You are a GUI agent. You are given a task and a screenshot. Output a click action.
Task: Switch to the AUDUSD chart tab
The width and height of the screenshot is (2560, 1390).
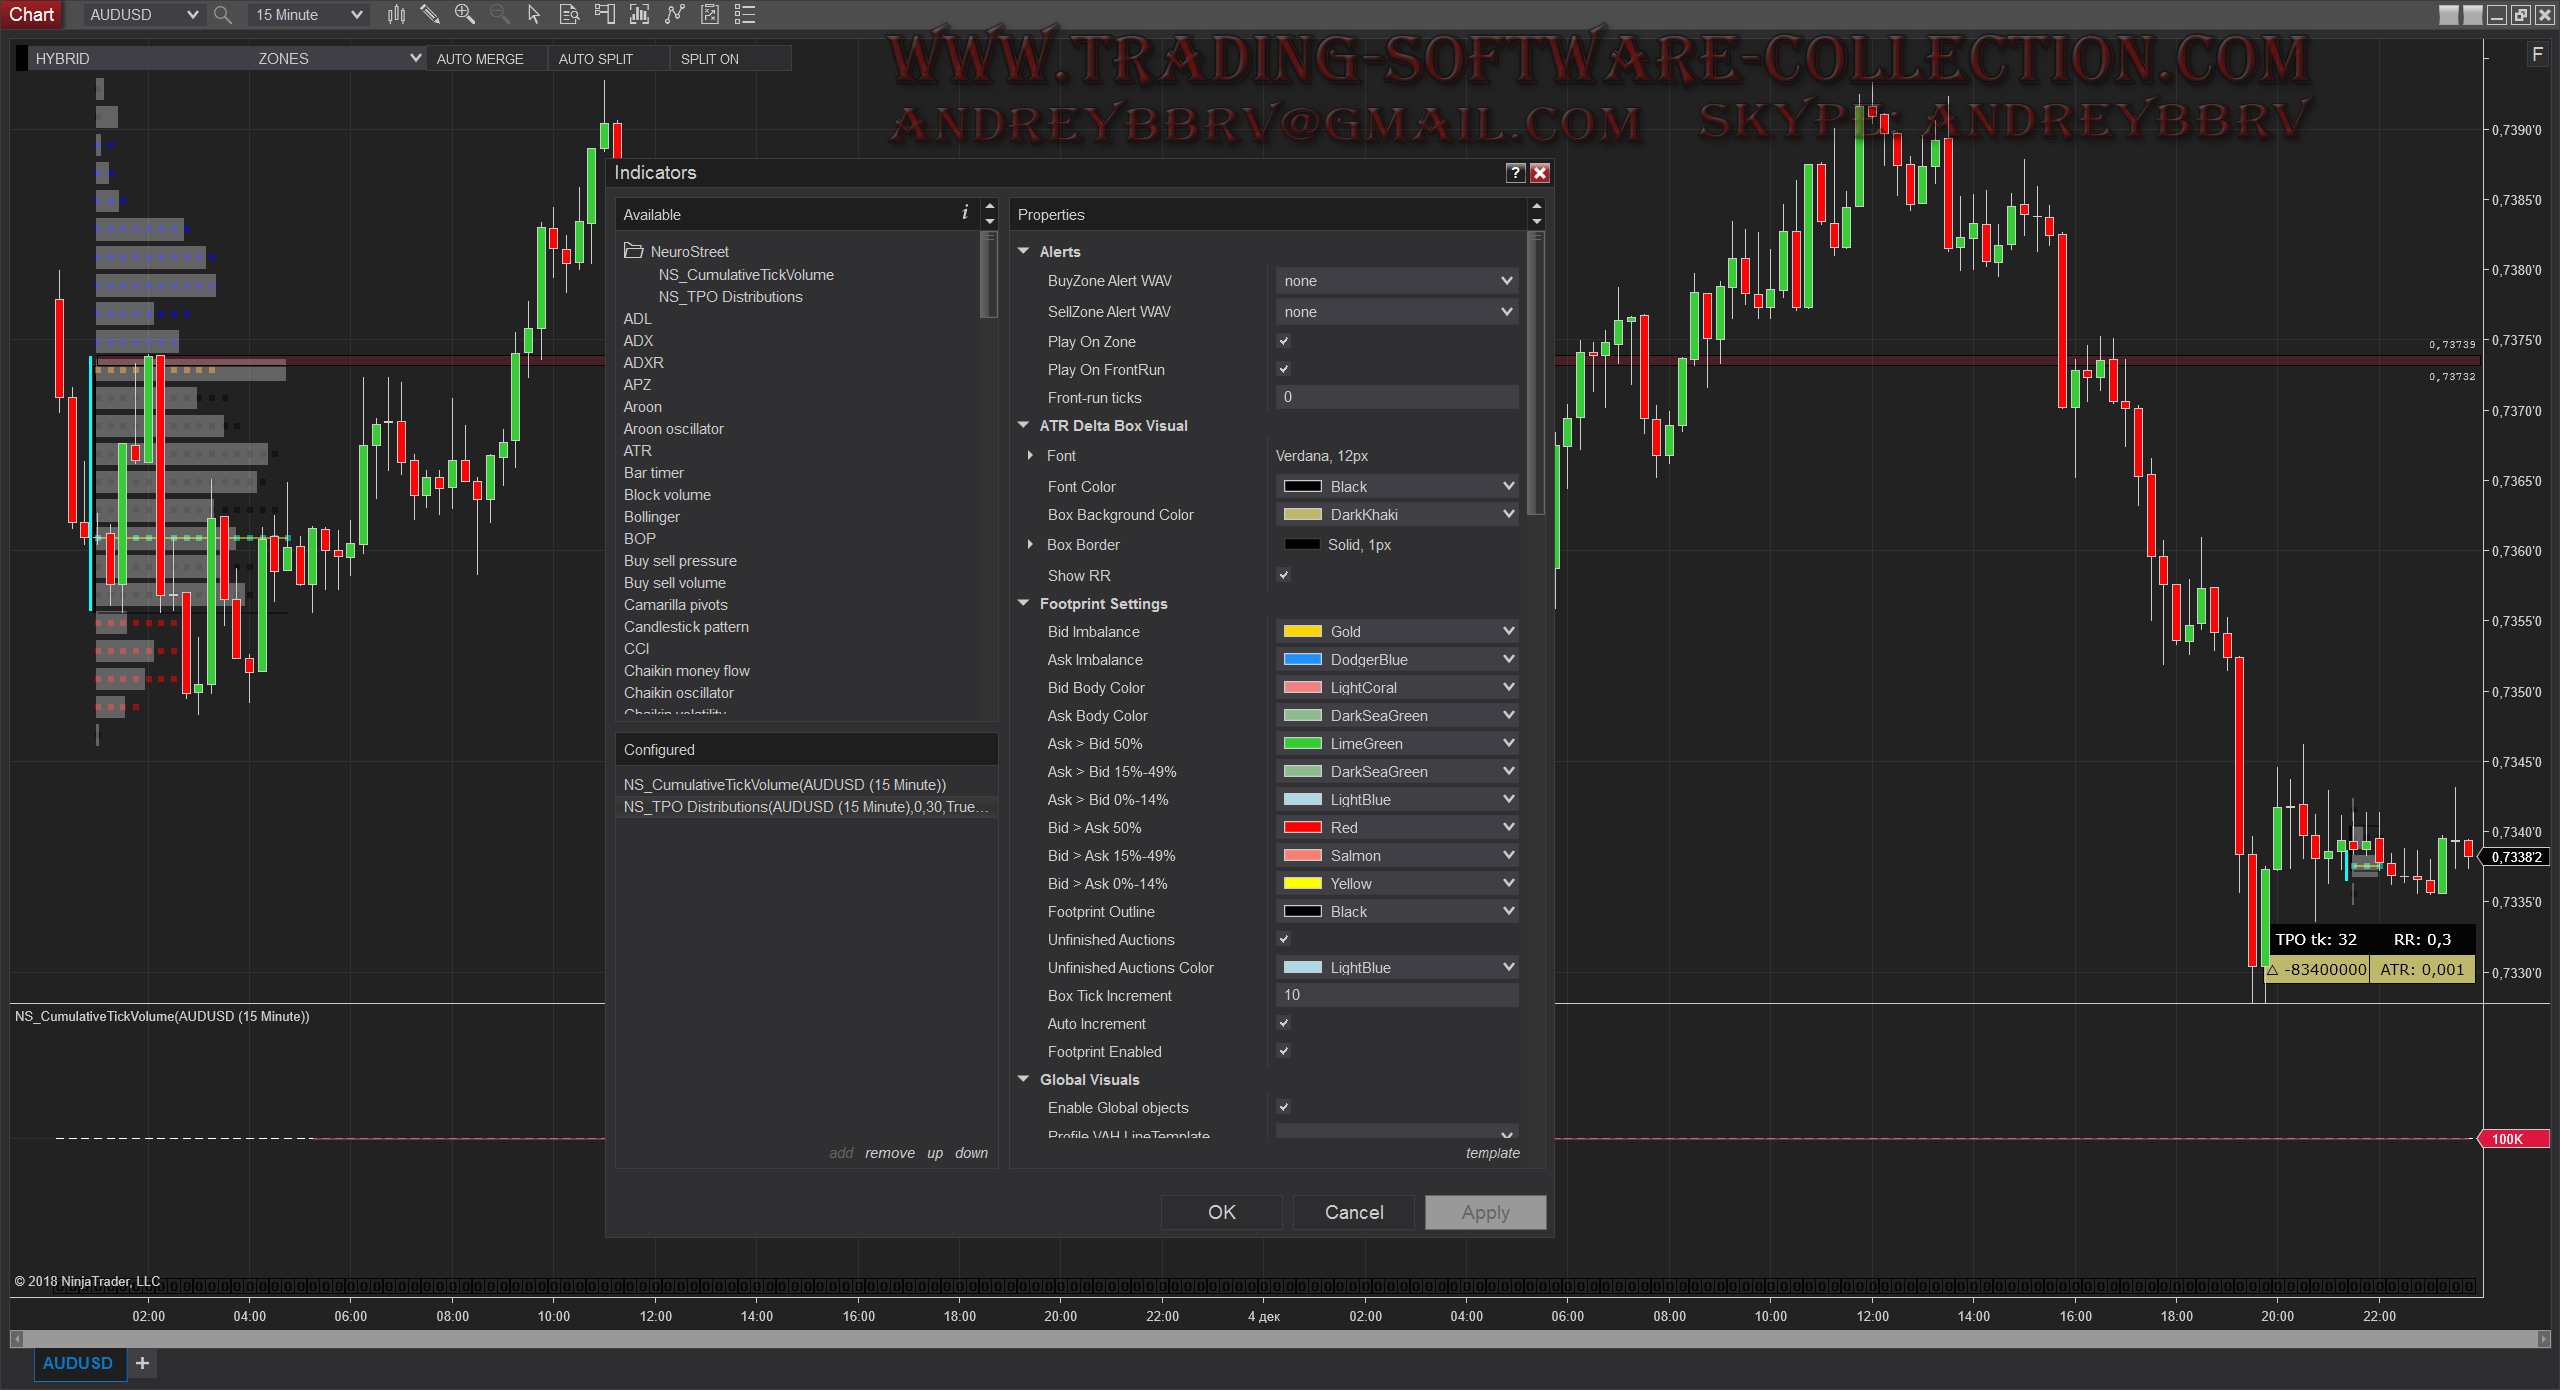coord(78,1363)
